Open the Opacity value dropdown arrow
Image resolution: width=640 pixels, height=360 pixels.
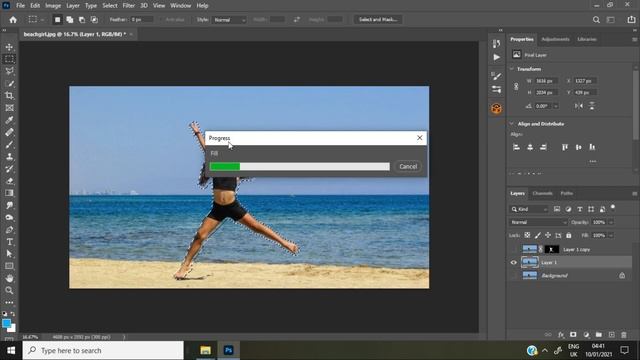click(611, 222)
